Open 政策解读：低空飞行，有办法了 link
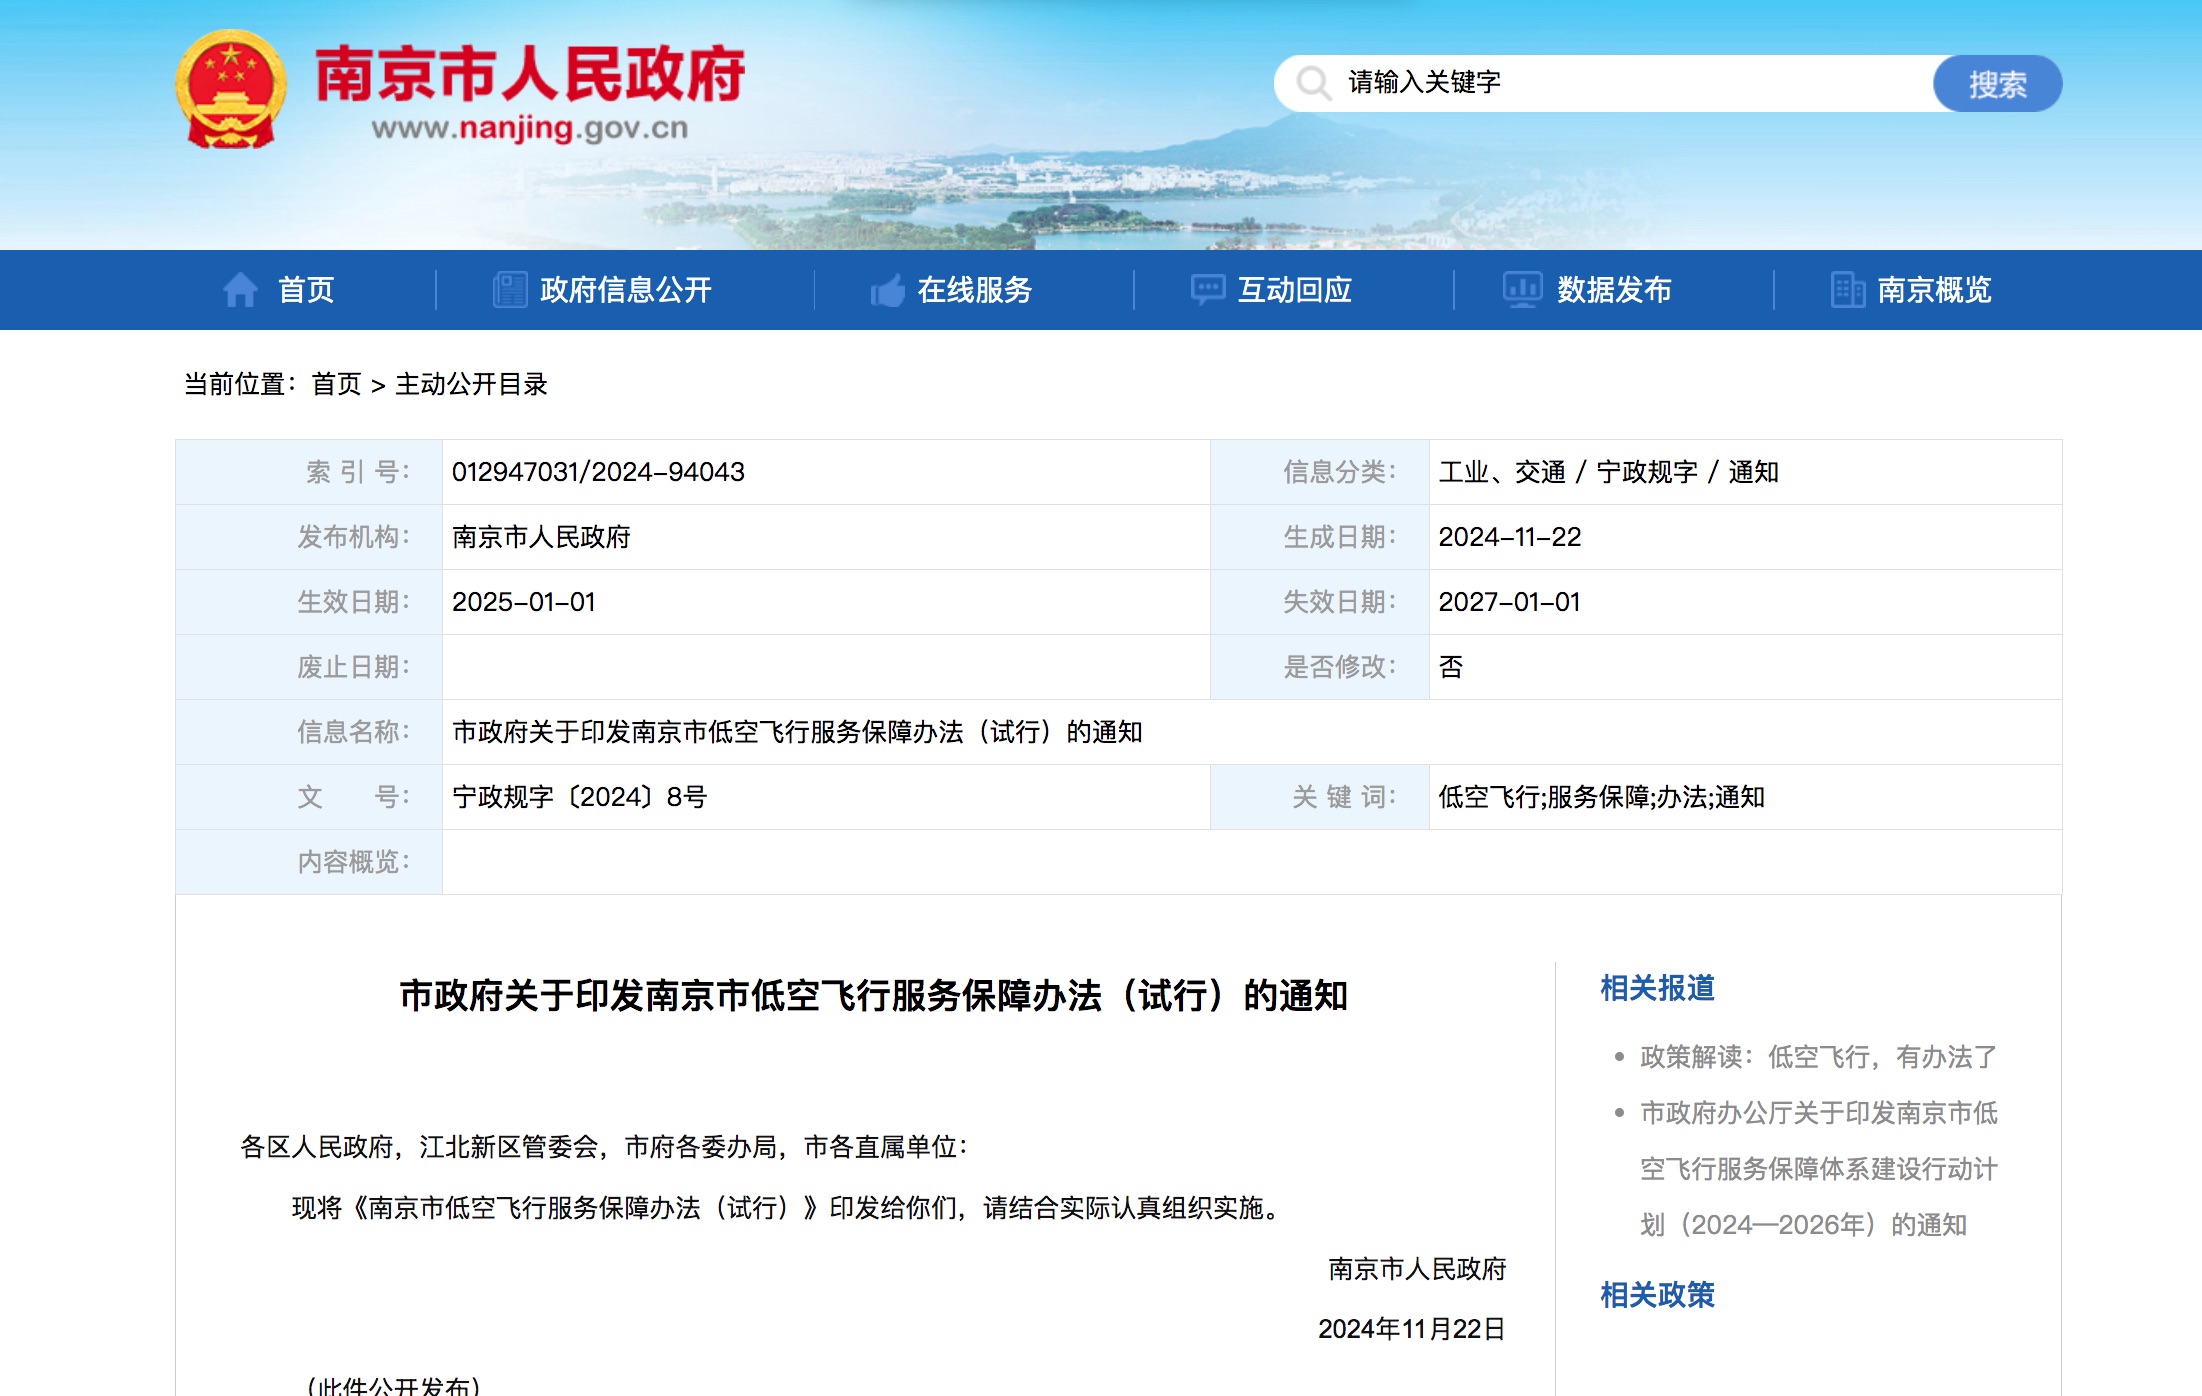2202x1396 pixels. (1817, 1057)
